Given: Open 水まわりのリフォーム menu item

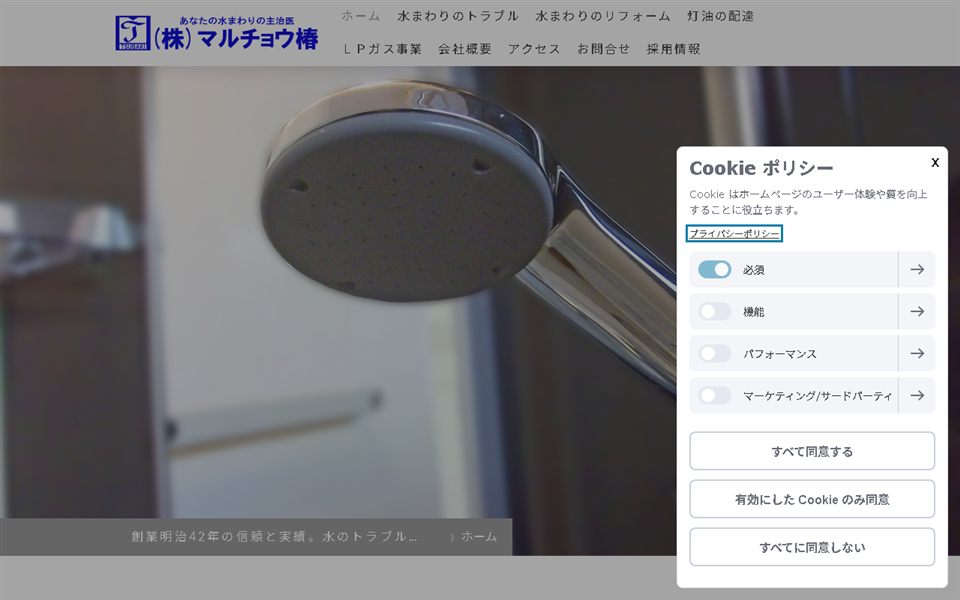Looking at the screenshot, I should click(602, 16).
